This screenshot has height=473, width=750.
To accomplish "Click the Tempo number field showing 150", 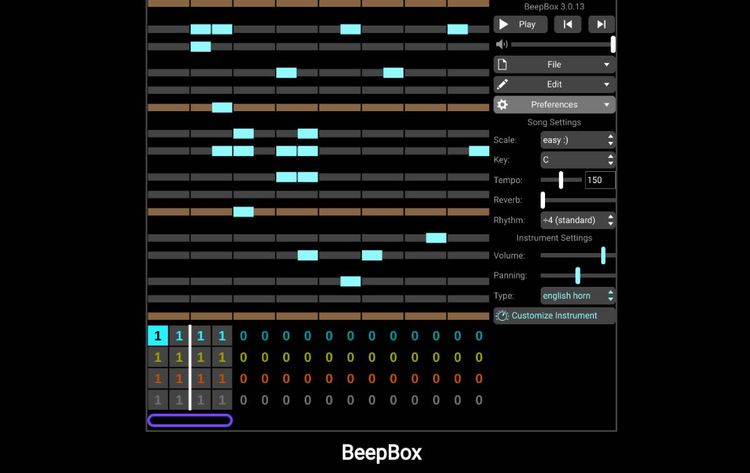I will (x=600, y=180).
